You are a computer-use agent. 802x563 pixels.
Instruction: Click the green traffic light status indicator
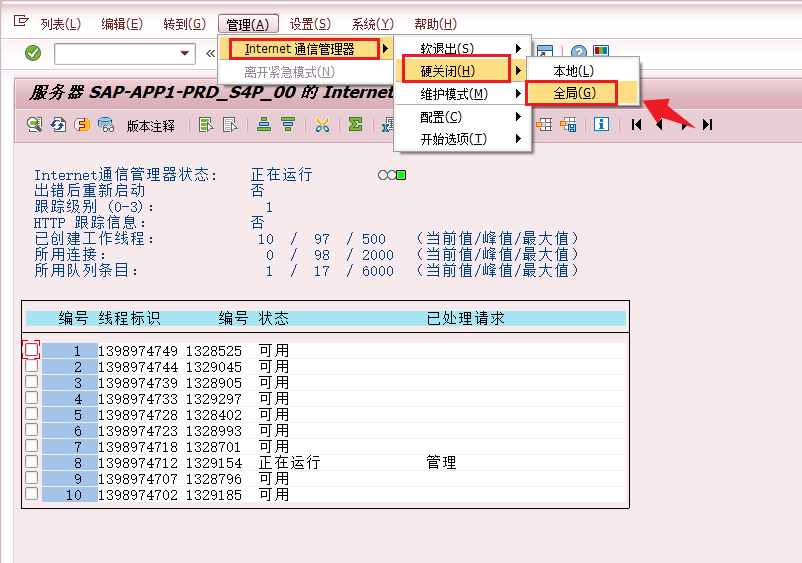401,175
